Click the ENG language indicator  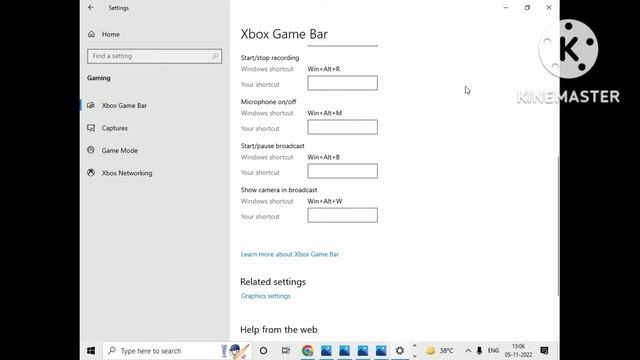click(x=493, y=351)
